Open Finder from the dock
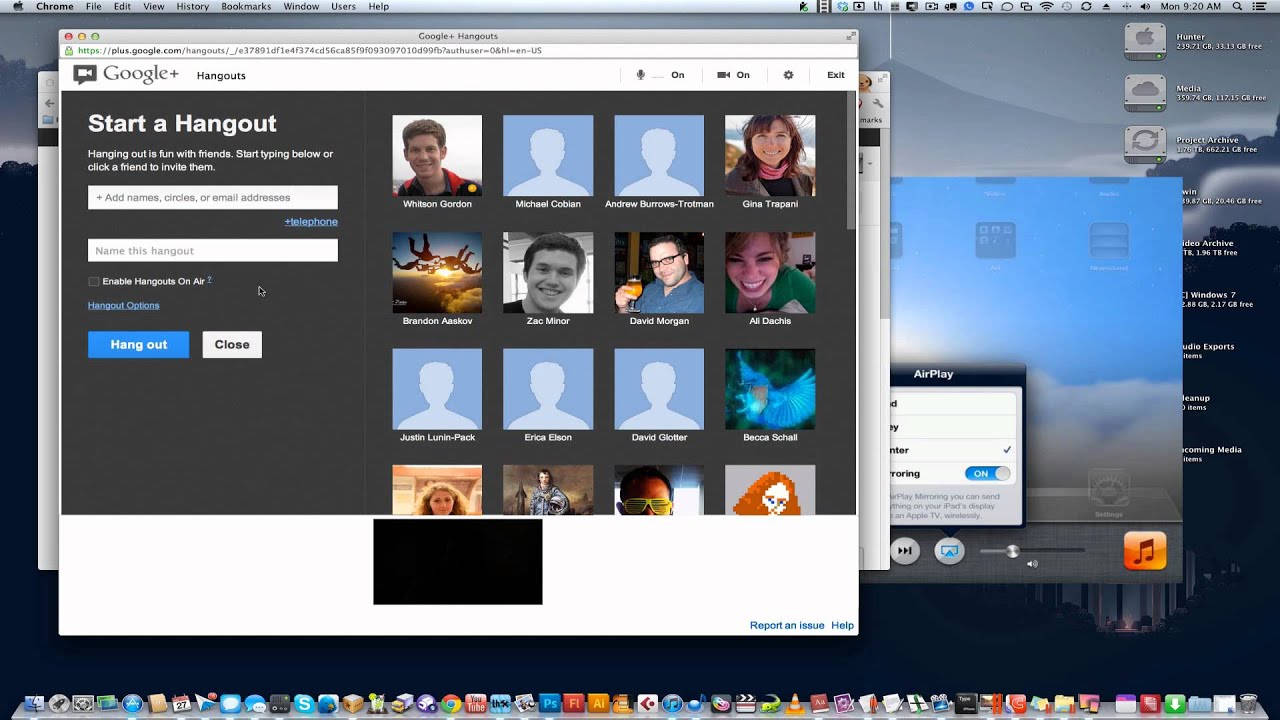 tap(35, 704)
